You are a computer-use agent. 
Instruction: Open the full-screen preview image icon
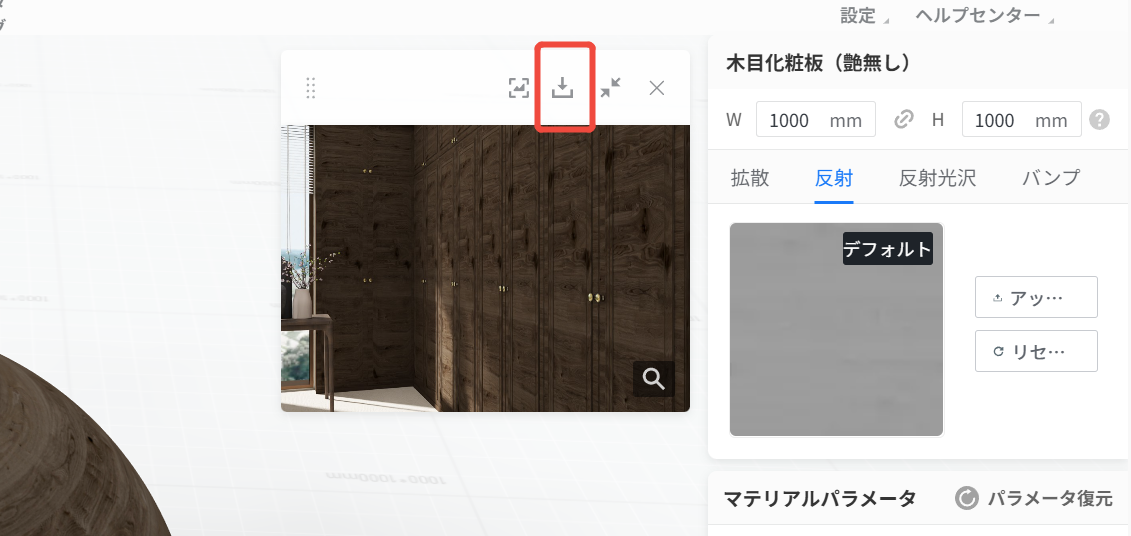(x=519, y=88)
